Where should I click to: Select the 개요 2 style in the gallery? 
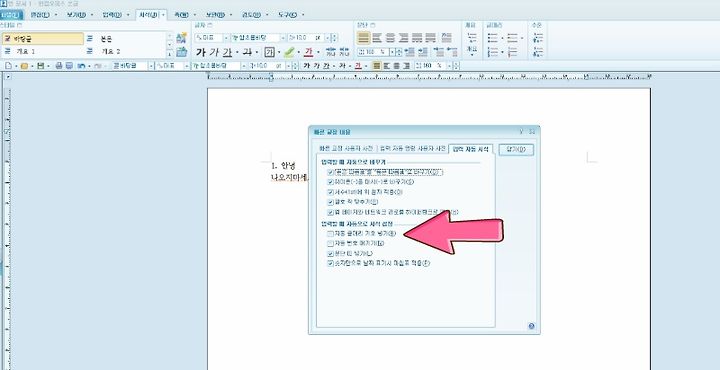[x=124, y=51]
